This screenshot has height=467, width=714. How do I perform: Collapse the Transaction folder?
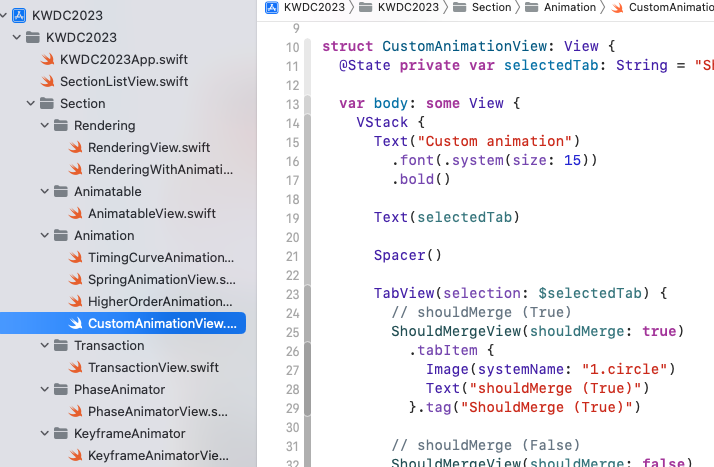pos(45,345)
